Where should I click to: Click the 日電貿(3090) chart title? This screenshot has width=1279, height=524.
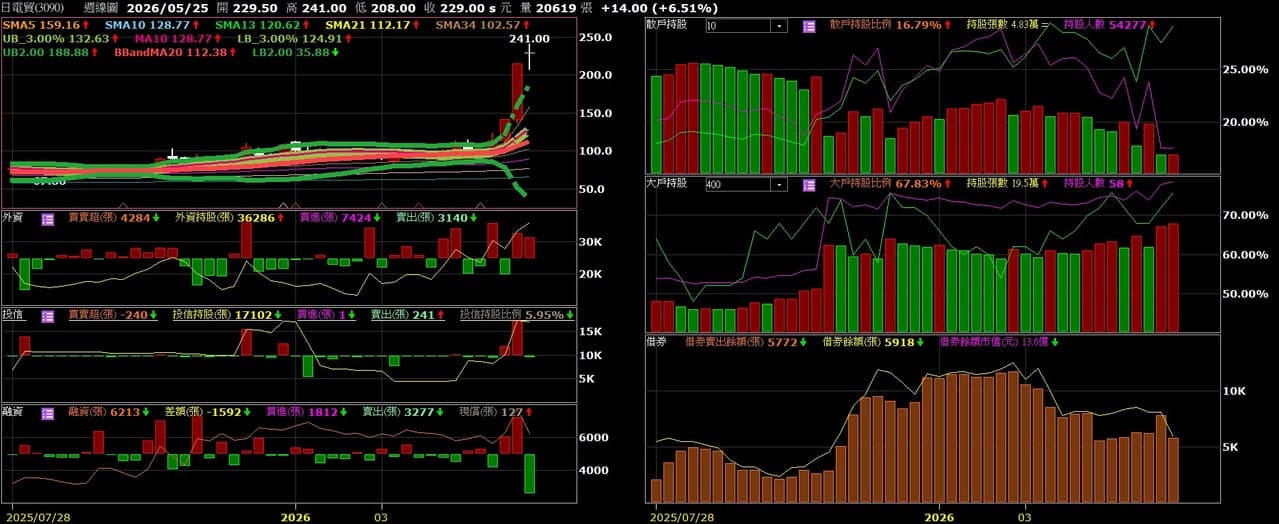pos(33,7)
